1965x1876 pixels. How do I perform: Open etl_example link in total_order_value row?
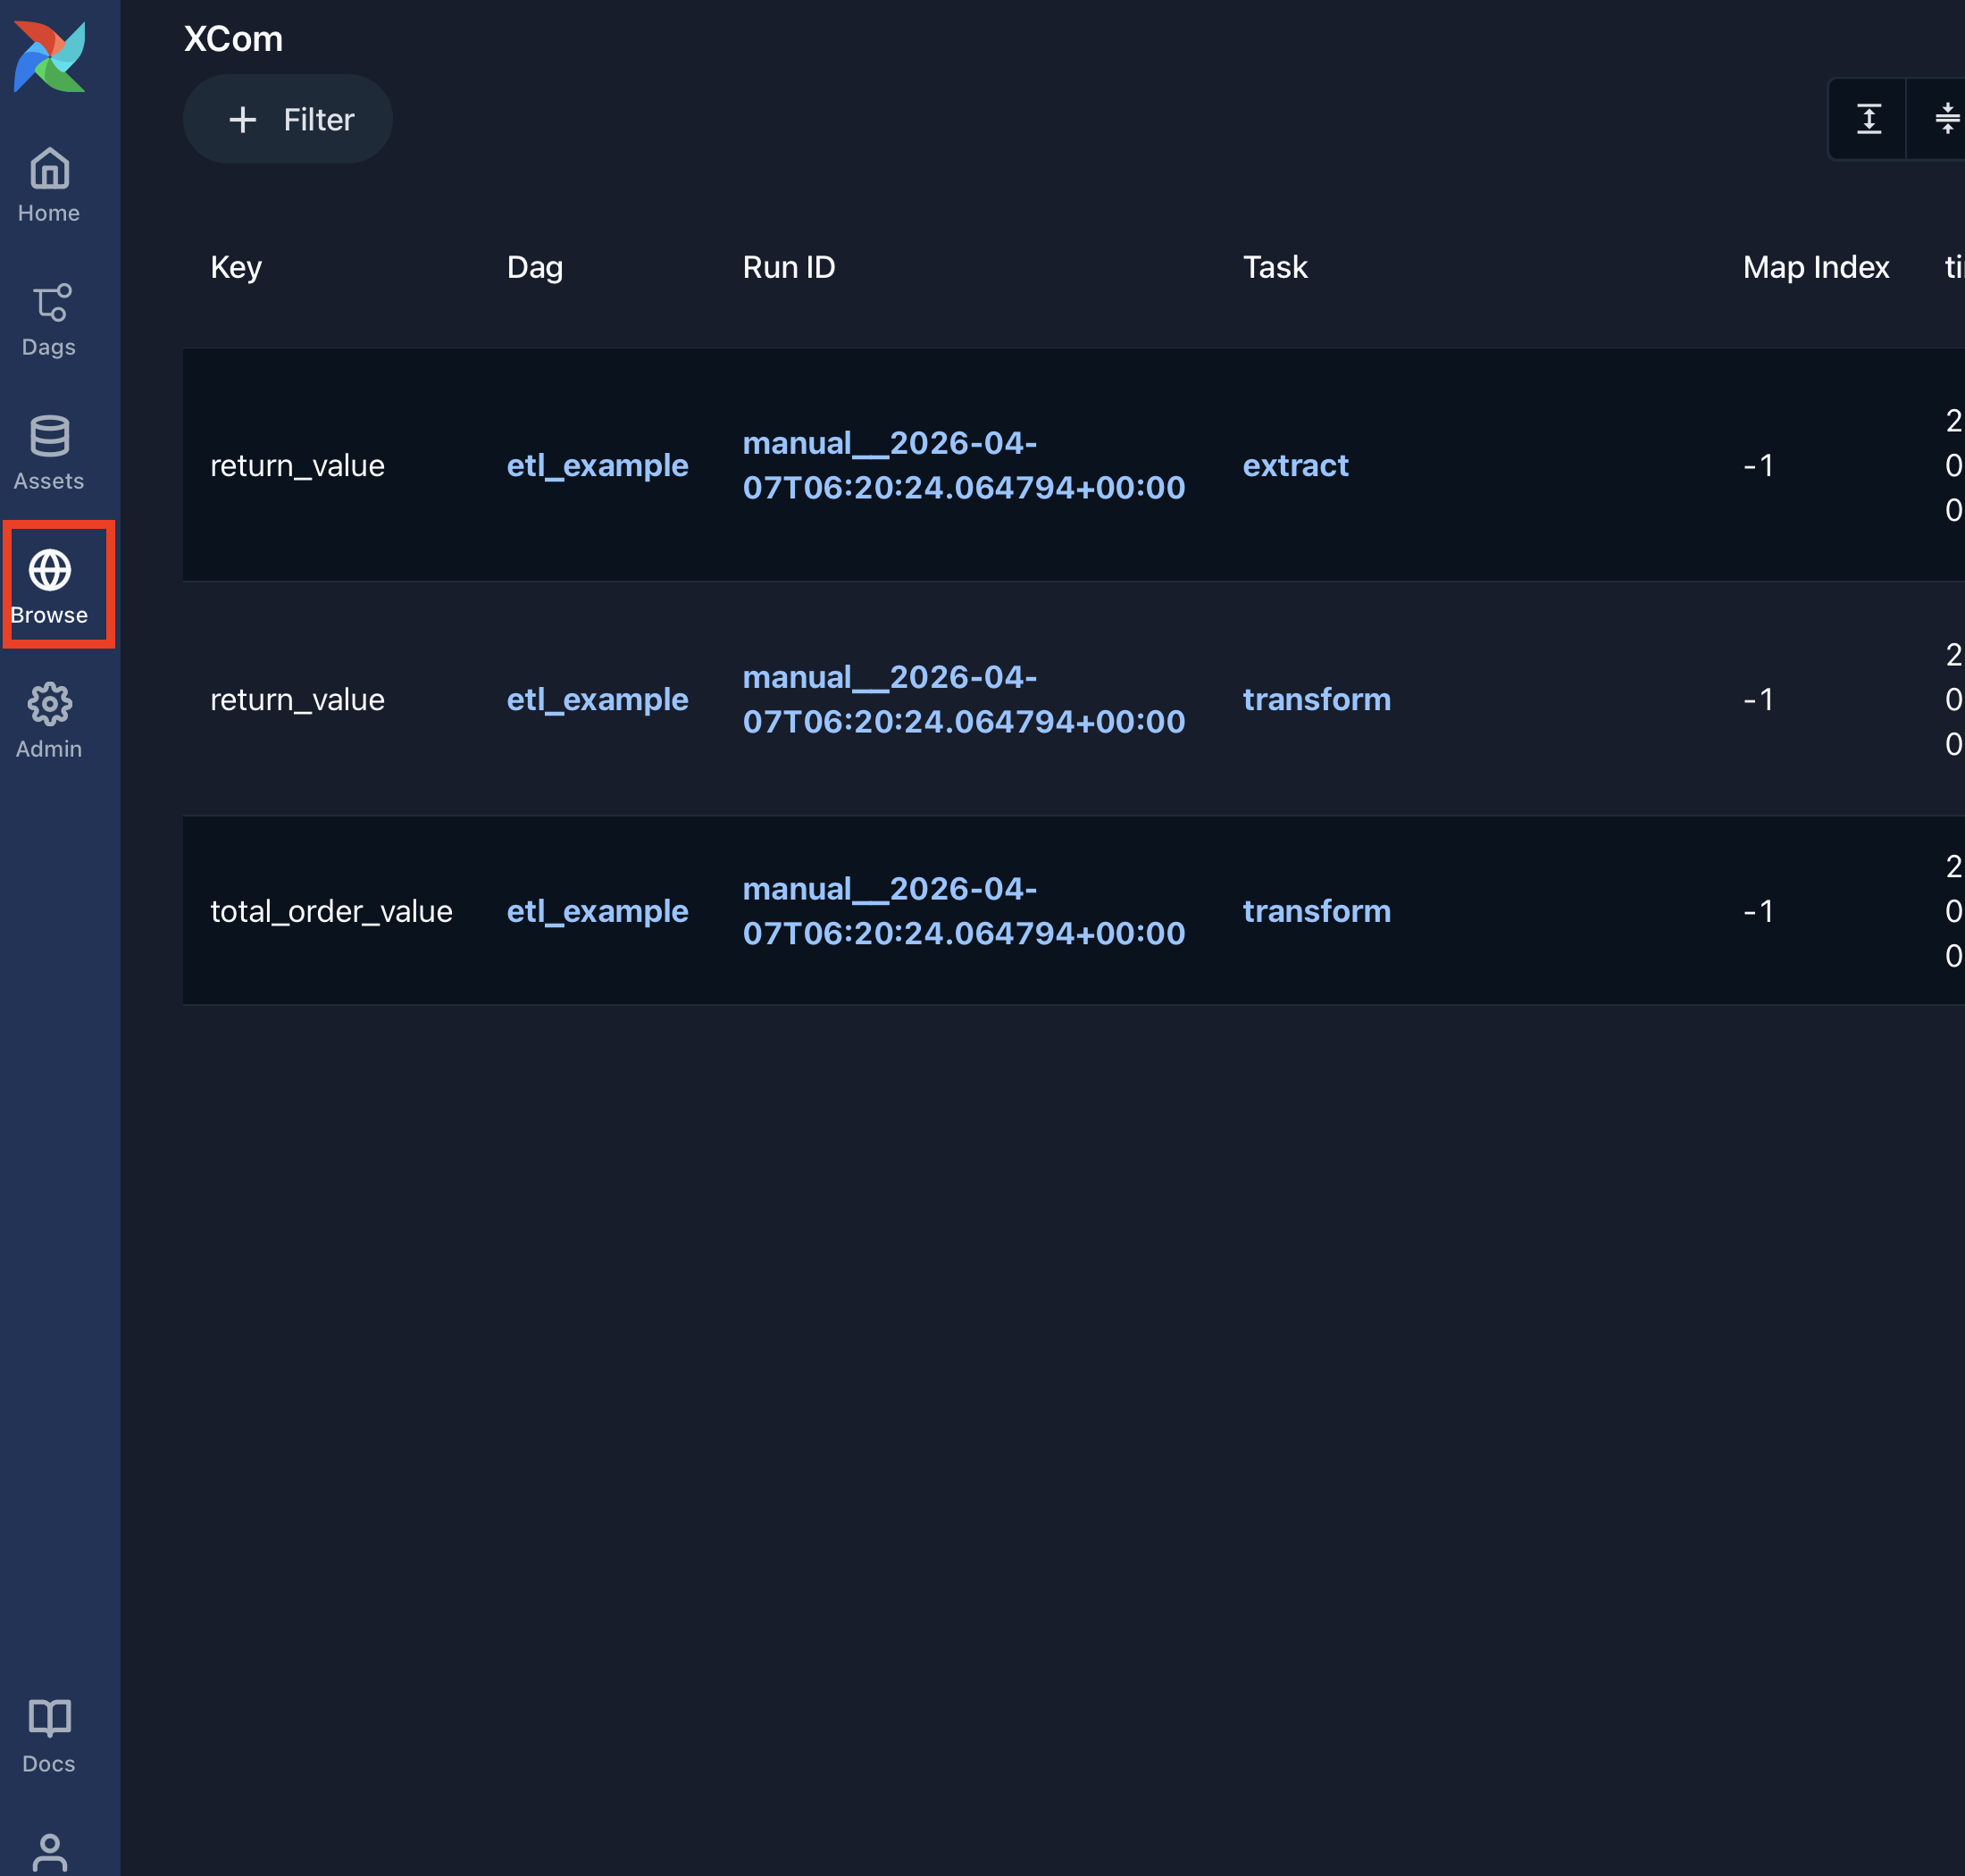pyautogui.click(x=597, y=911)
